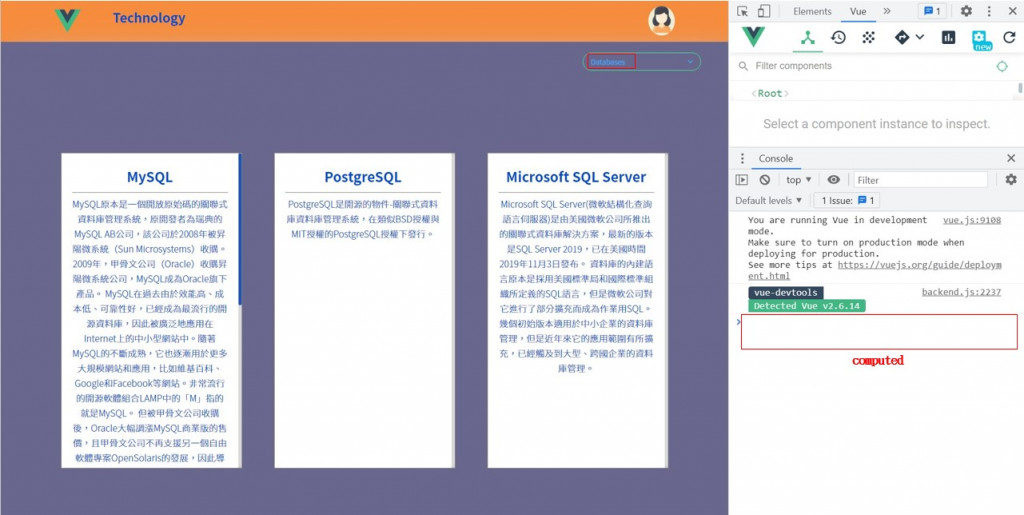Click the MySQL card title

(150, 177)
